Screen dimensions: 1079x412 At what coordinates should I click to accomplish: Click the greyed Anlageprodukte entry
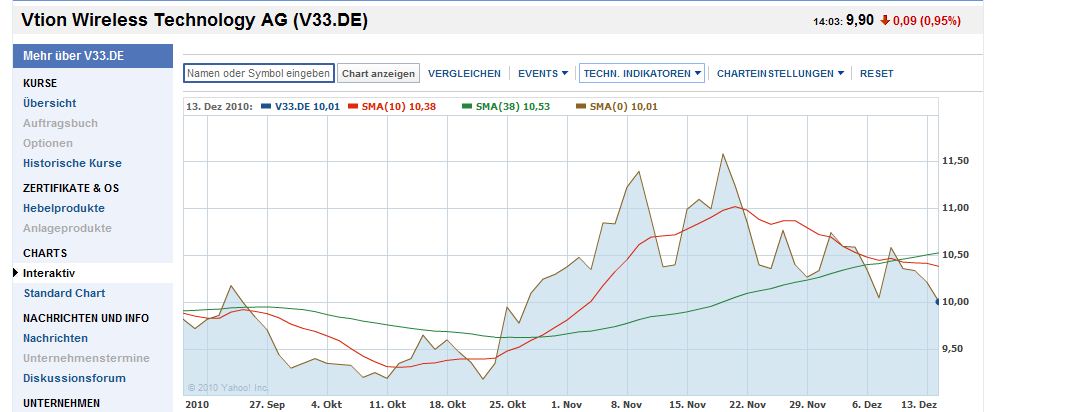tap(67, 228)
